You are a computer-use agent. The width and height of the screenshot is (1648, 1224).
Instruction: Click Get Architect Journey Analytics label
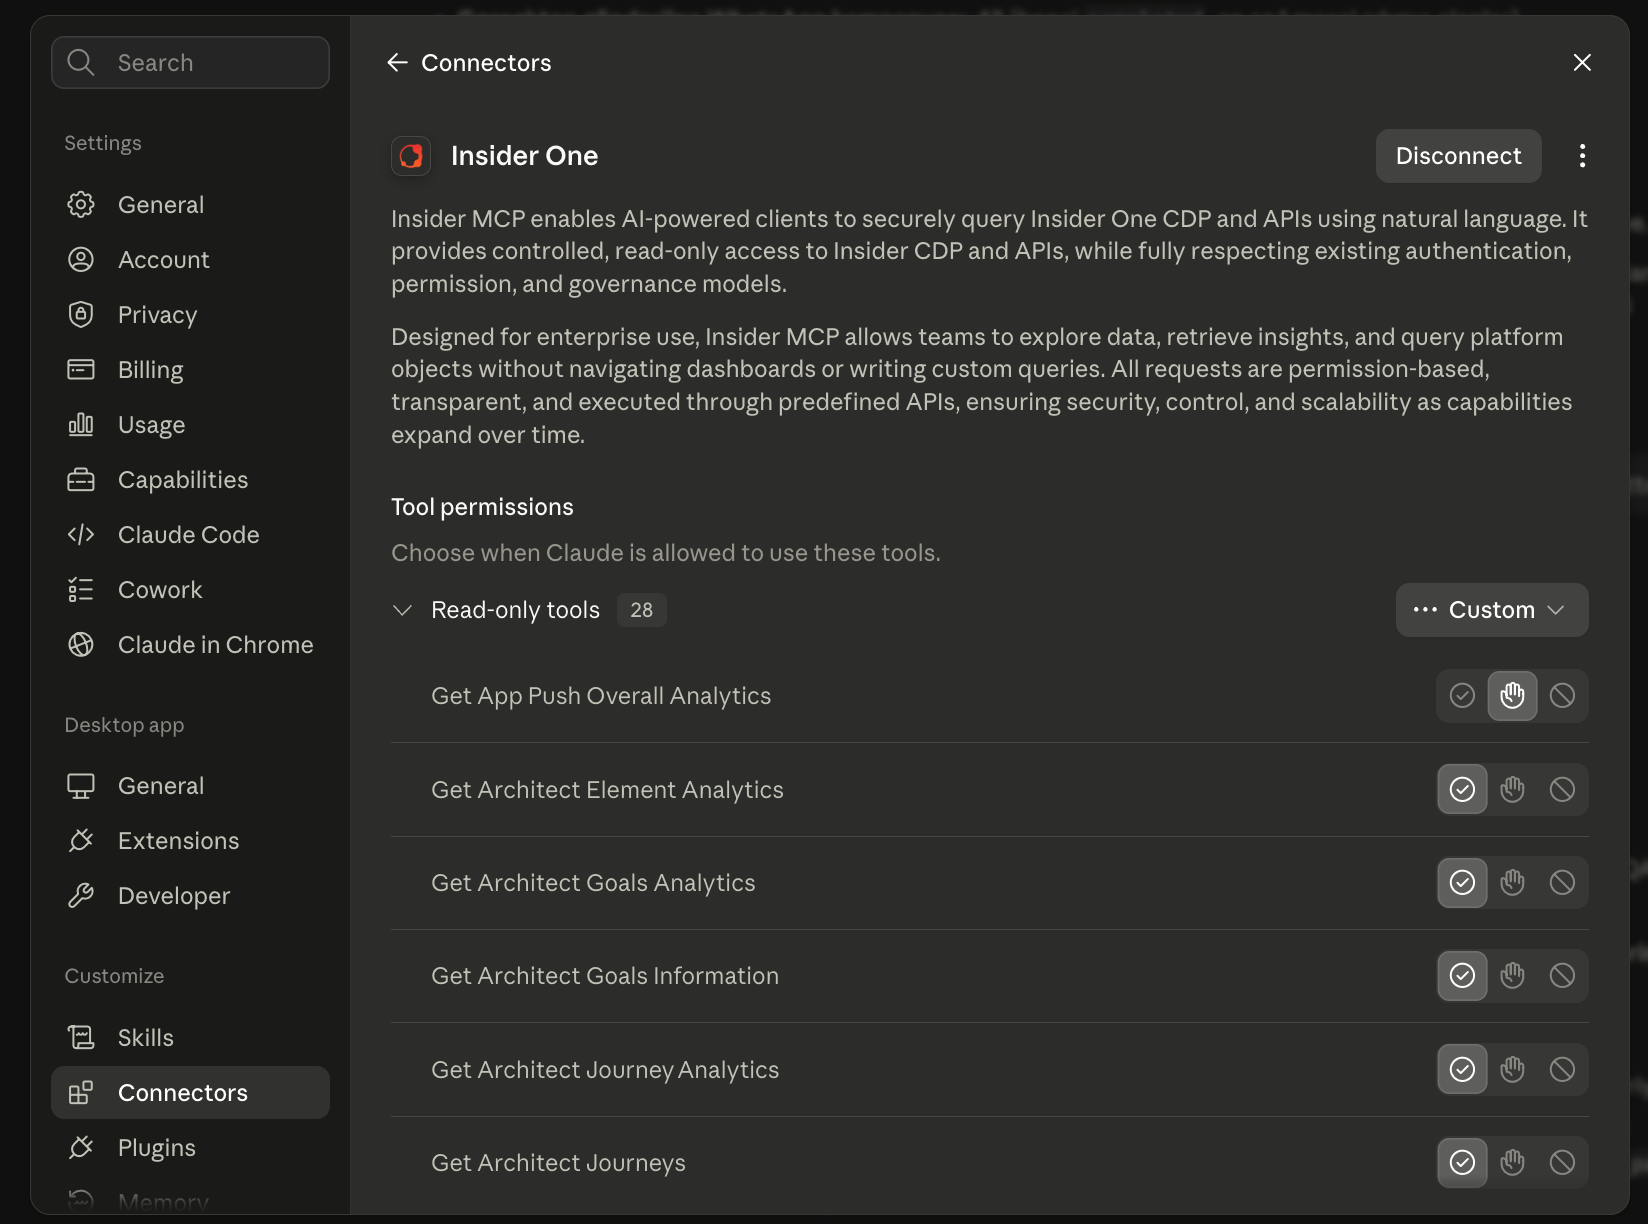(605, 1069)
